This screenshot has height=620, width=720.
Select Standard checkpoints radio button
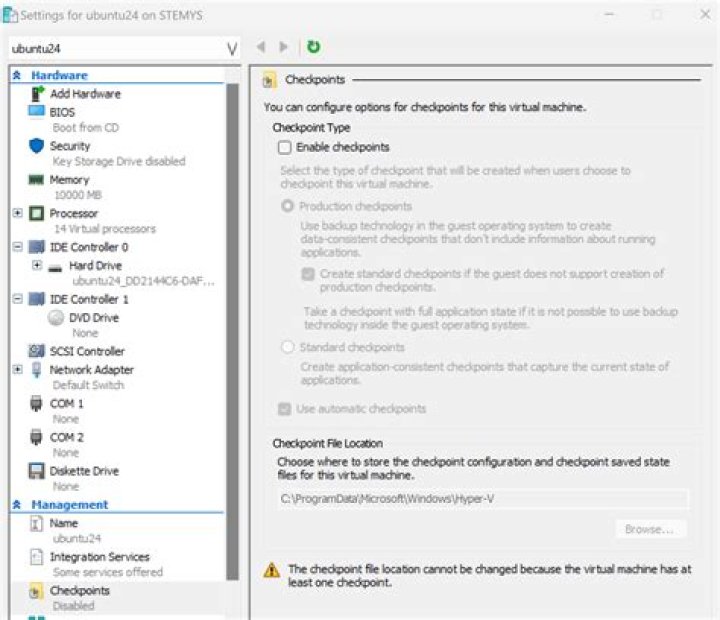click(287, 347)
